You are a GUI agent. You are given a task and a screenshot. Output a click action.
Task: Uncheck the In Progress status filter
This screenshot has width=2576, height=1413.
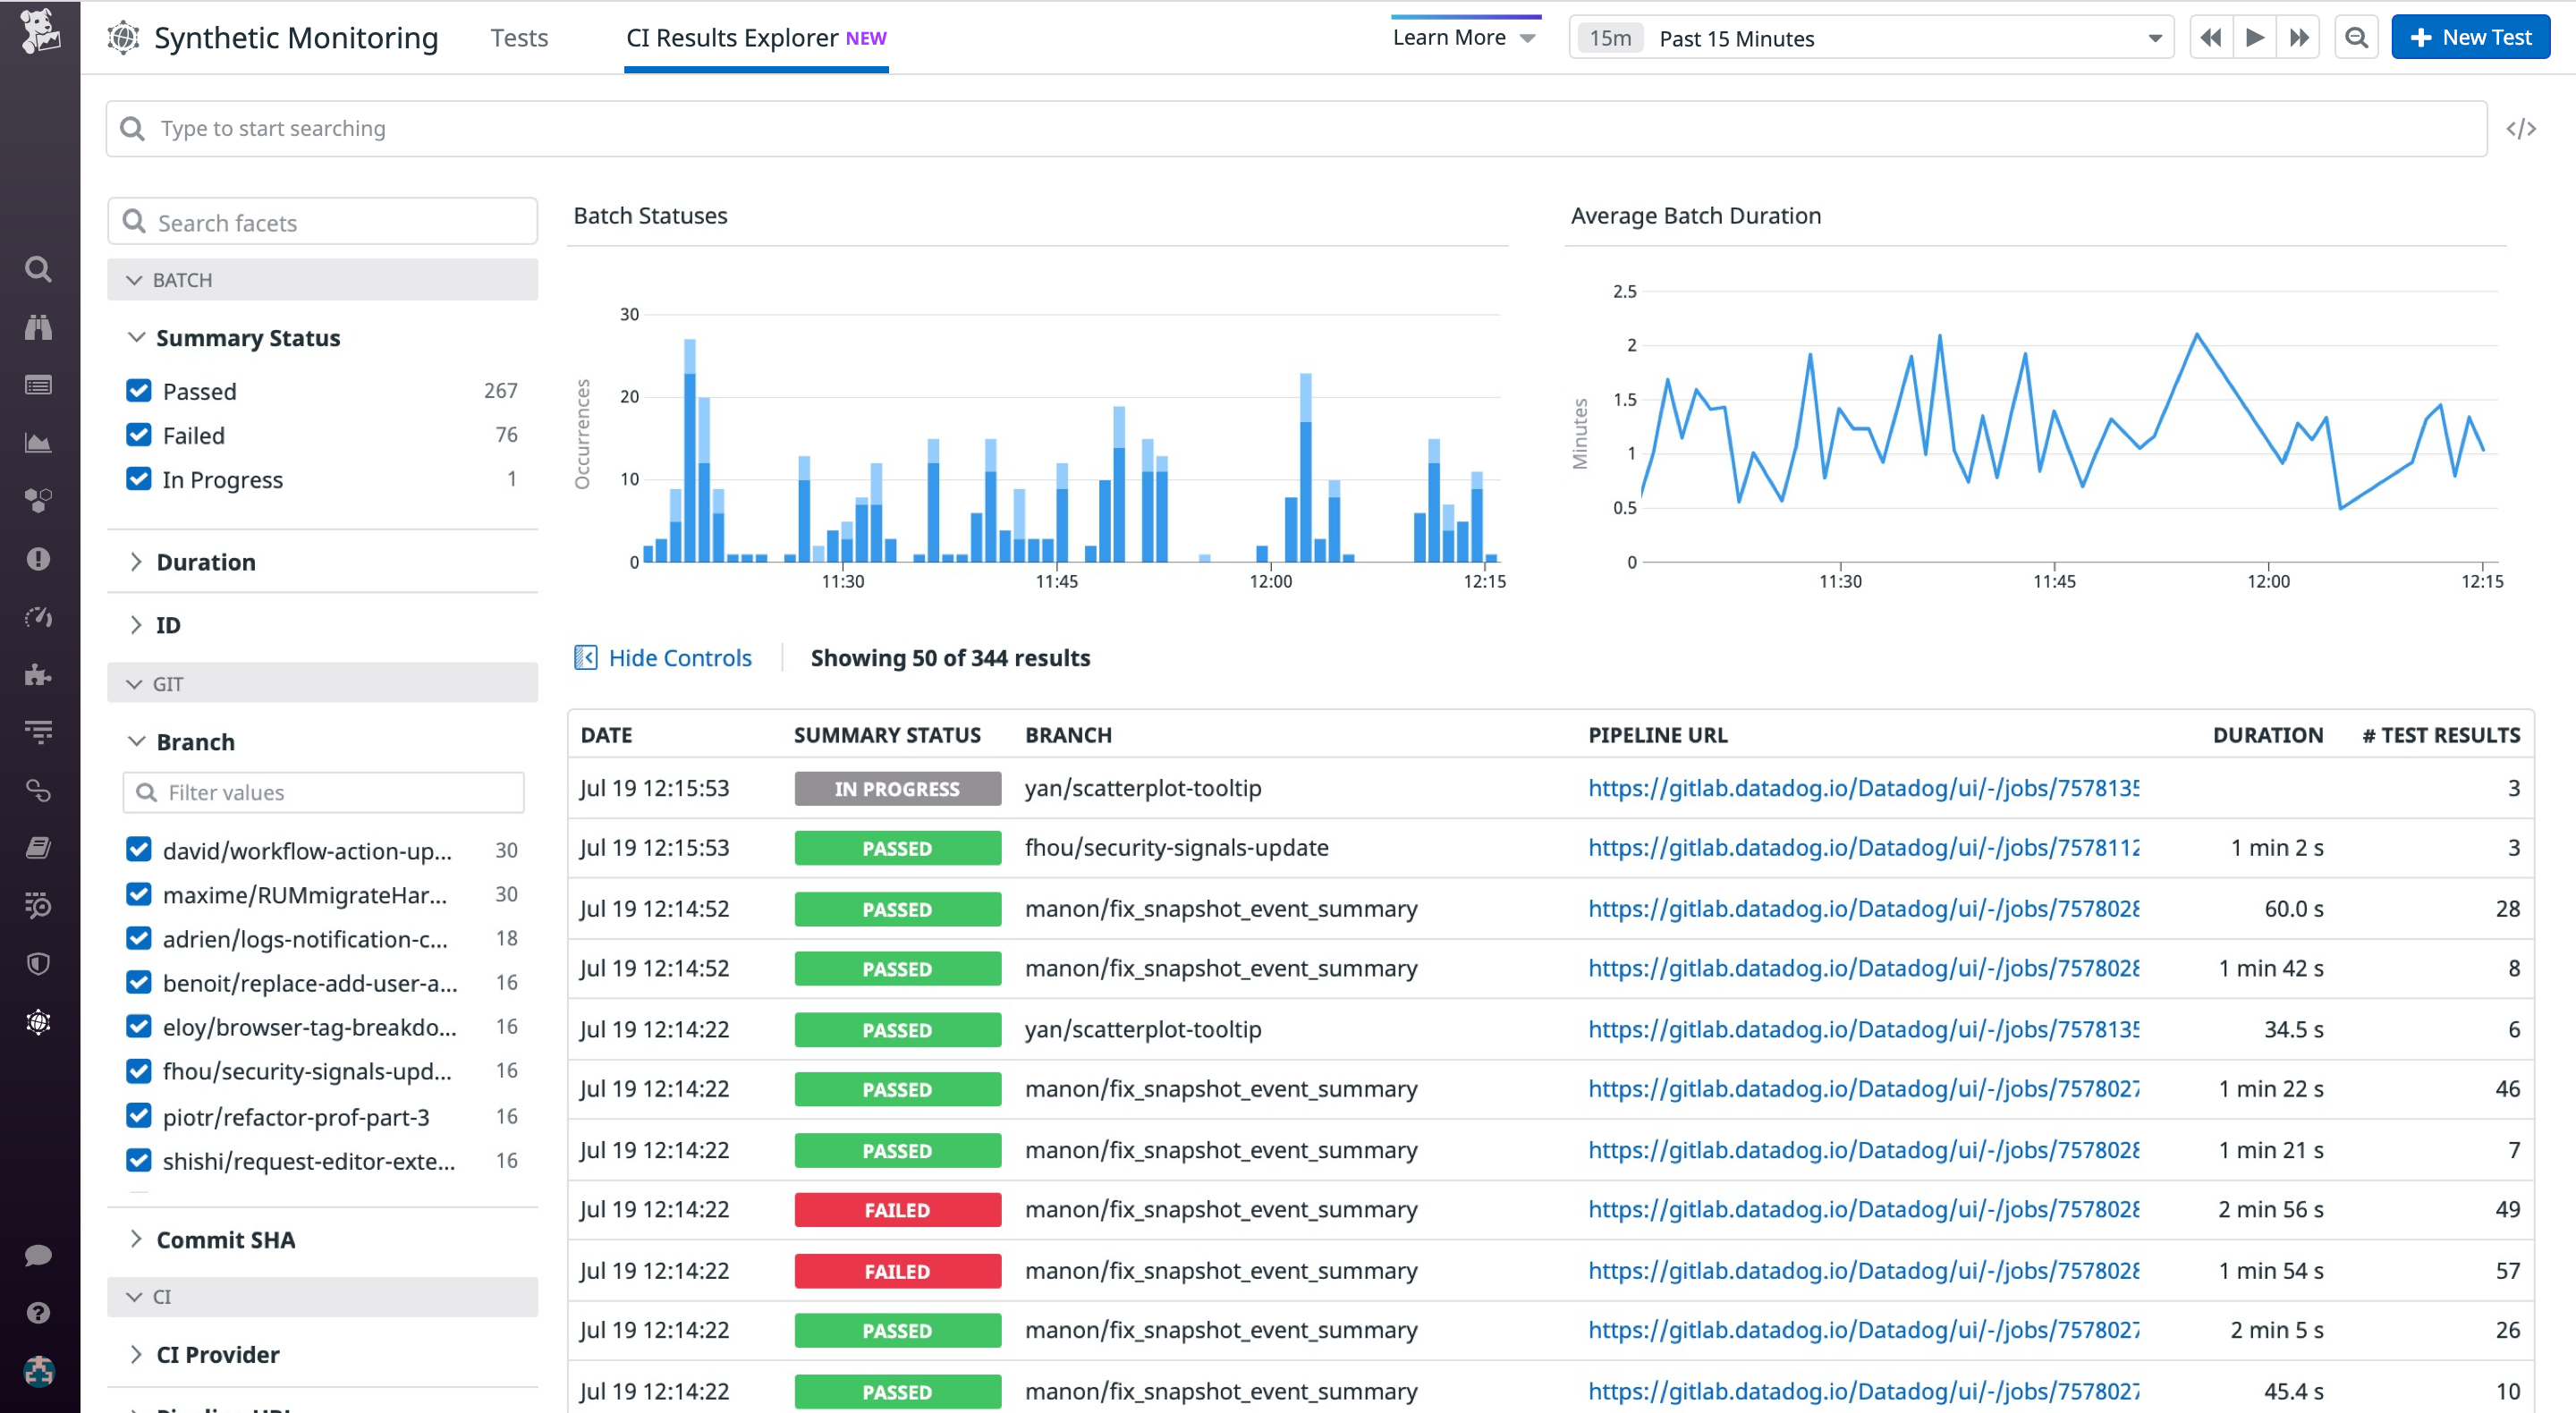click(x=138, y=479)
